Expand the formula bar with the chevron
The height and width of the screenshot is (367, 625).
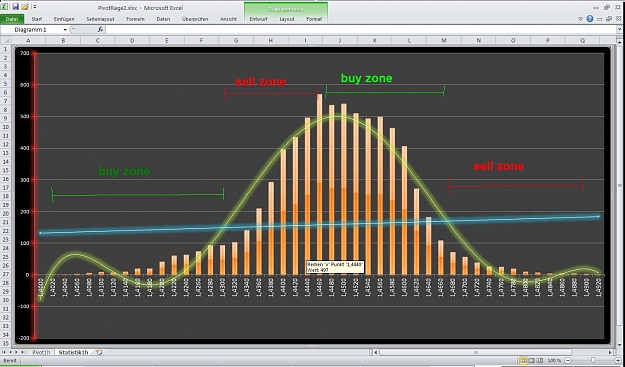[620, 29]
